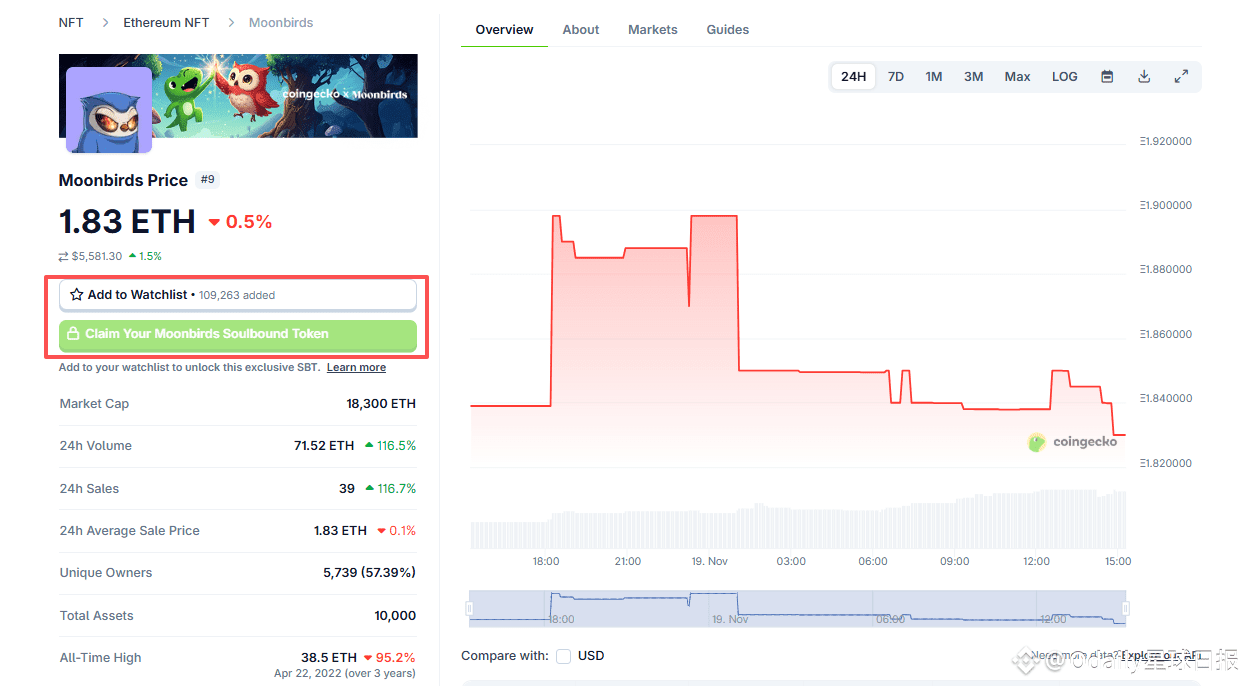Click the CoinGecko logo watermark on chart
This screenshot has width=1247, height=686.
[1073, 442]
